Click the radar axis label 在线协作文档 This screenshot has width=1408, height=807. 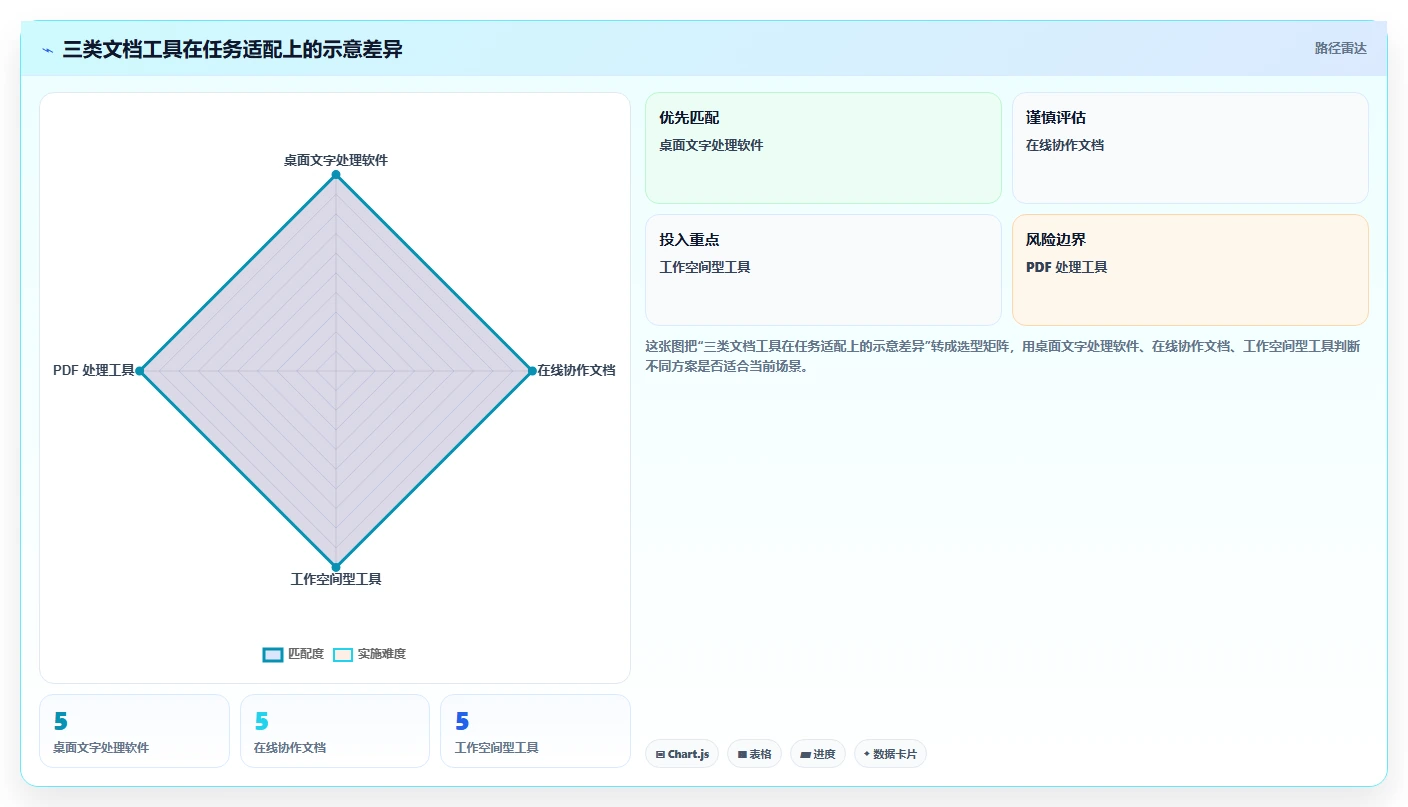click(576, 370)
